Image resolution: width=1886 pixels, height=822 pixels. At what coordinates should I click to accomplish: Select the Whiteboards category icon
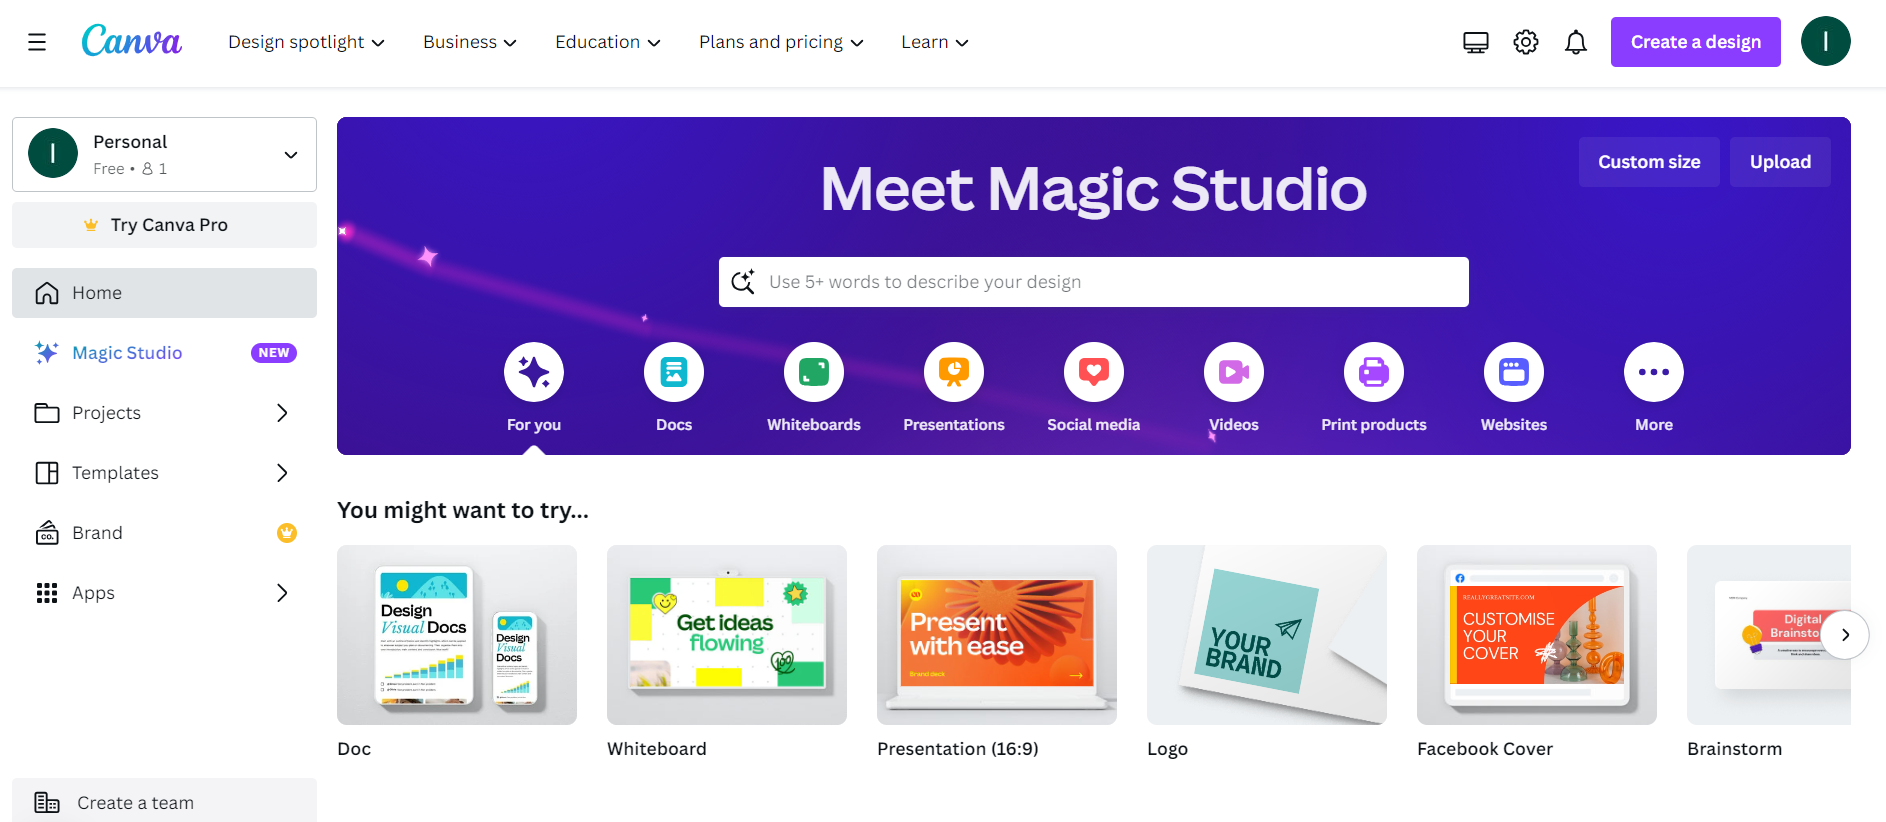pos(814,372)
